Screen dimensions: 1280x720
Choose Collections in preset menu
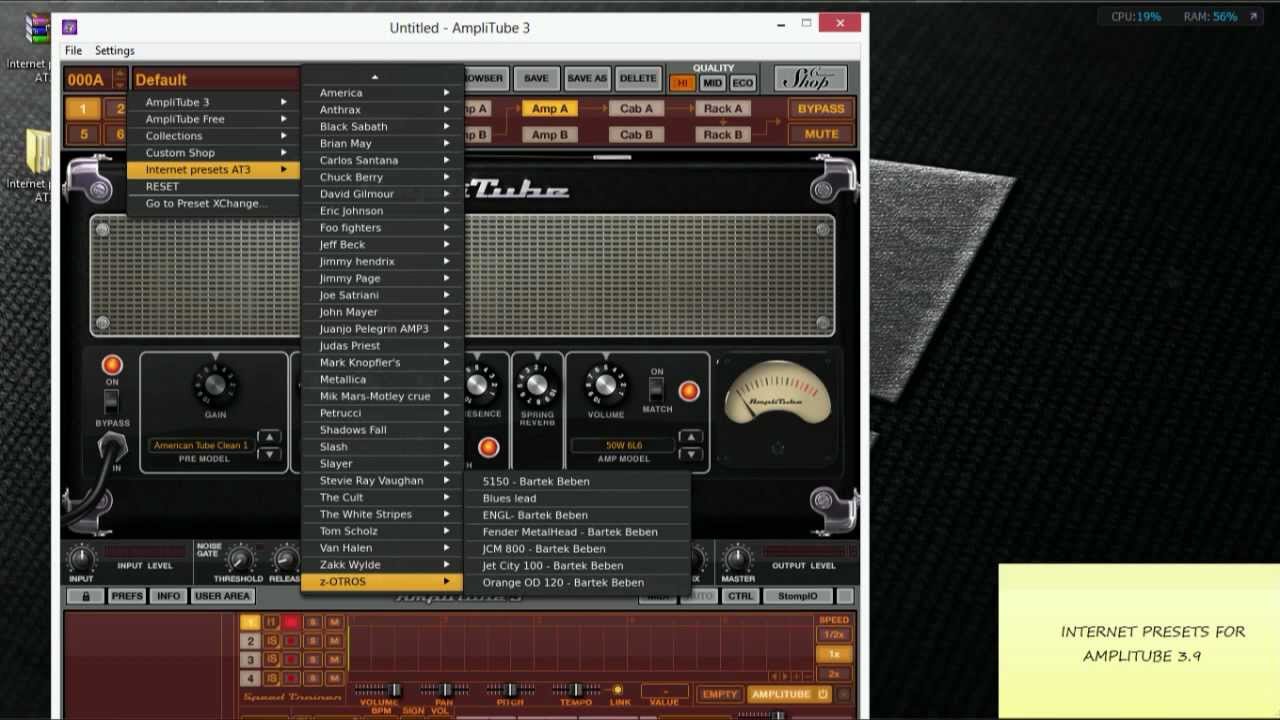tap(213, 136)
